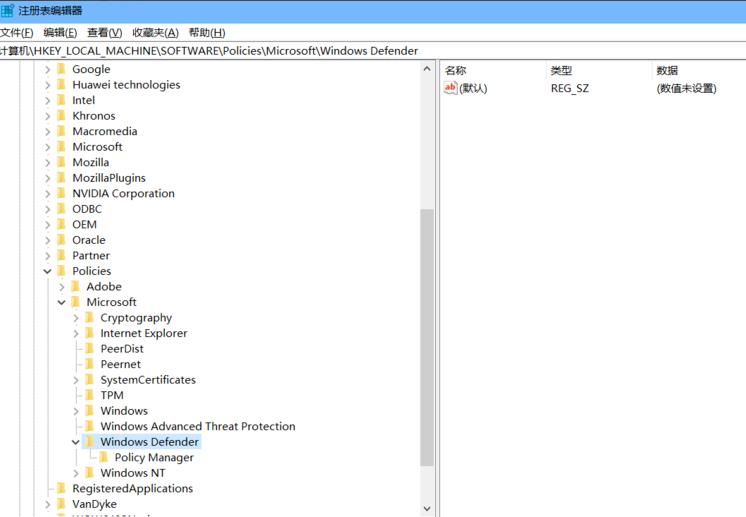Image resolution: width=746 pixels, height=517 pixels.
Task: Click the Mozilla folder icon
Action: coord(61,162)
